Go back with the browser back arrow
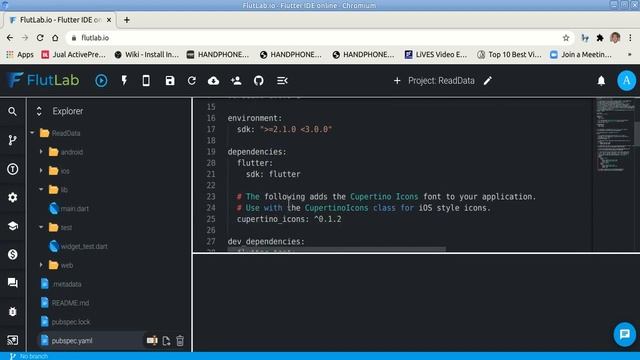Image resolution: width=640 pixels, height=360 pixels. [10, 38]
